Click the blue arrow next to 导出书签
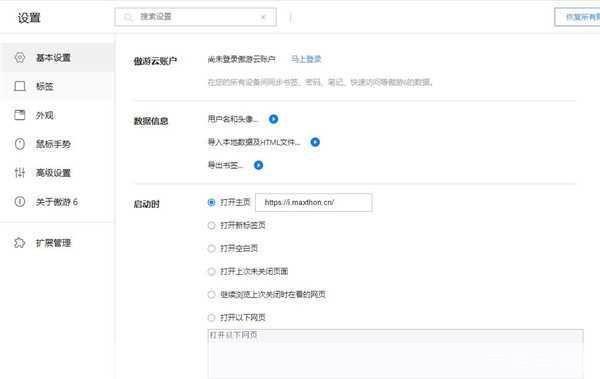 click(259, 165)
